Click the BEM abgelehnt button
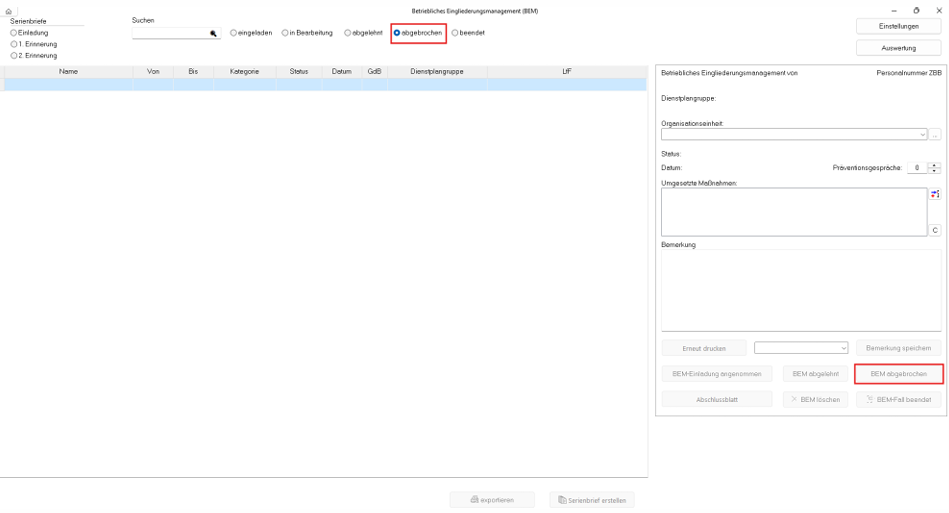Screen dimensions: 949x513 [815, 374]
